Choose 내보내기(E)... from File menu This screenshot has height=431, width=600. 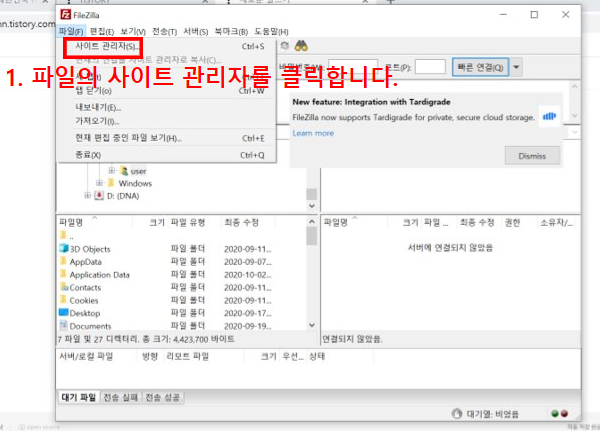168,108
